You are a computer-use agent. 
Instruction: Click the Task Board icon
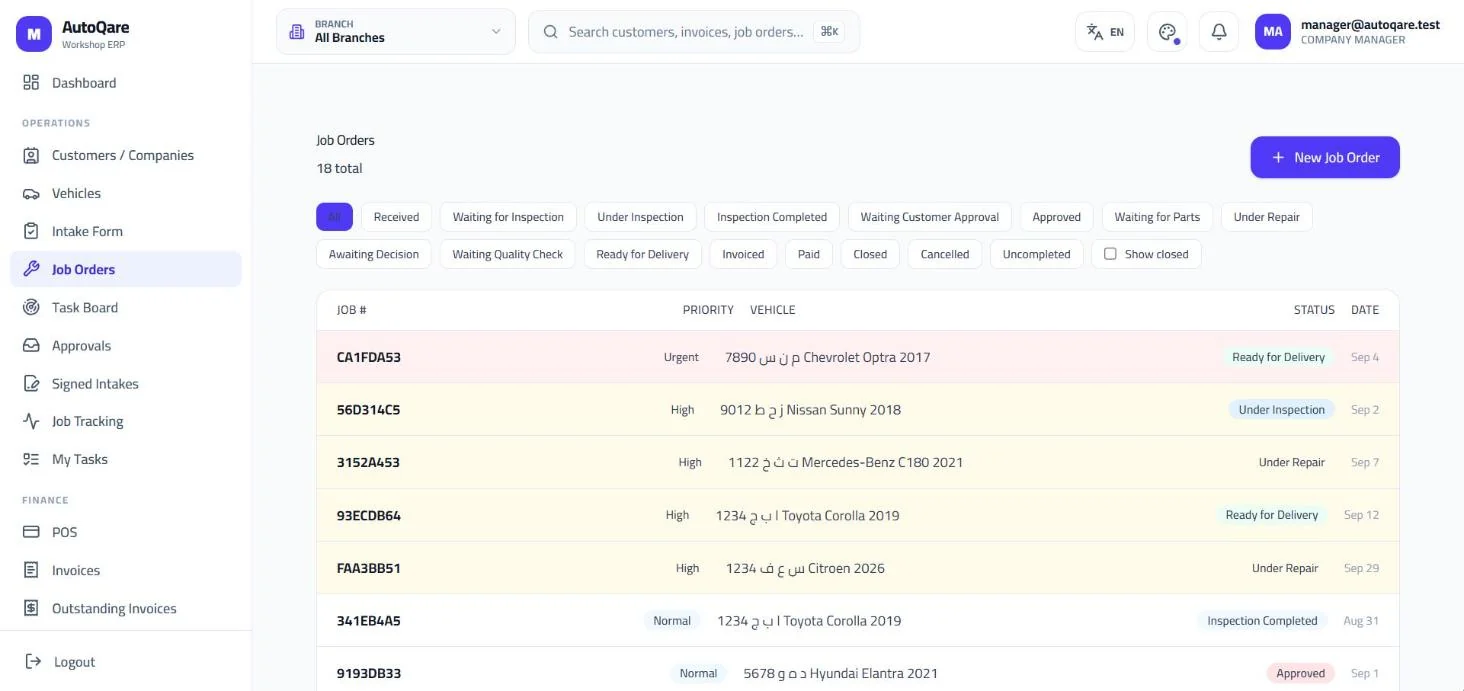click(31, 307)
